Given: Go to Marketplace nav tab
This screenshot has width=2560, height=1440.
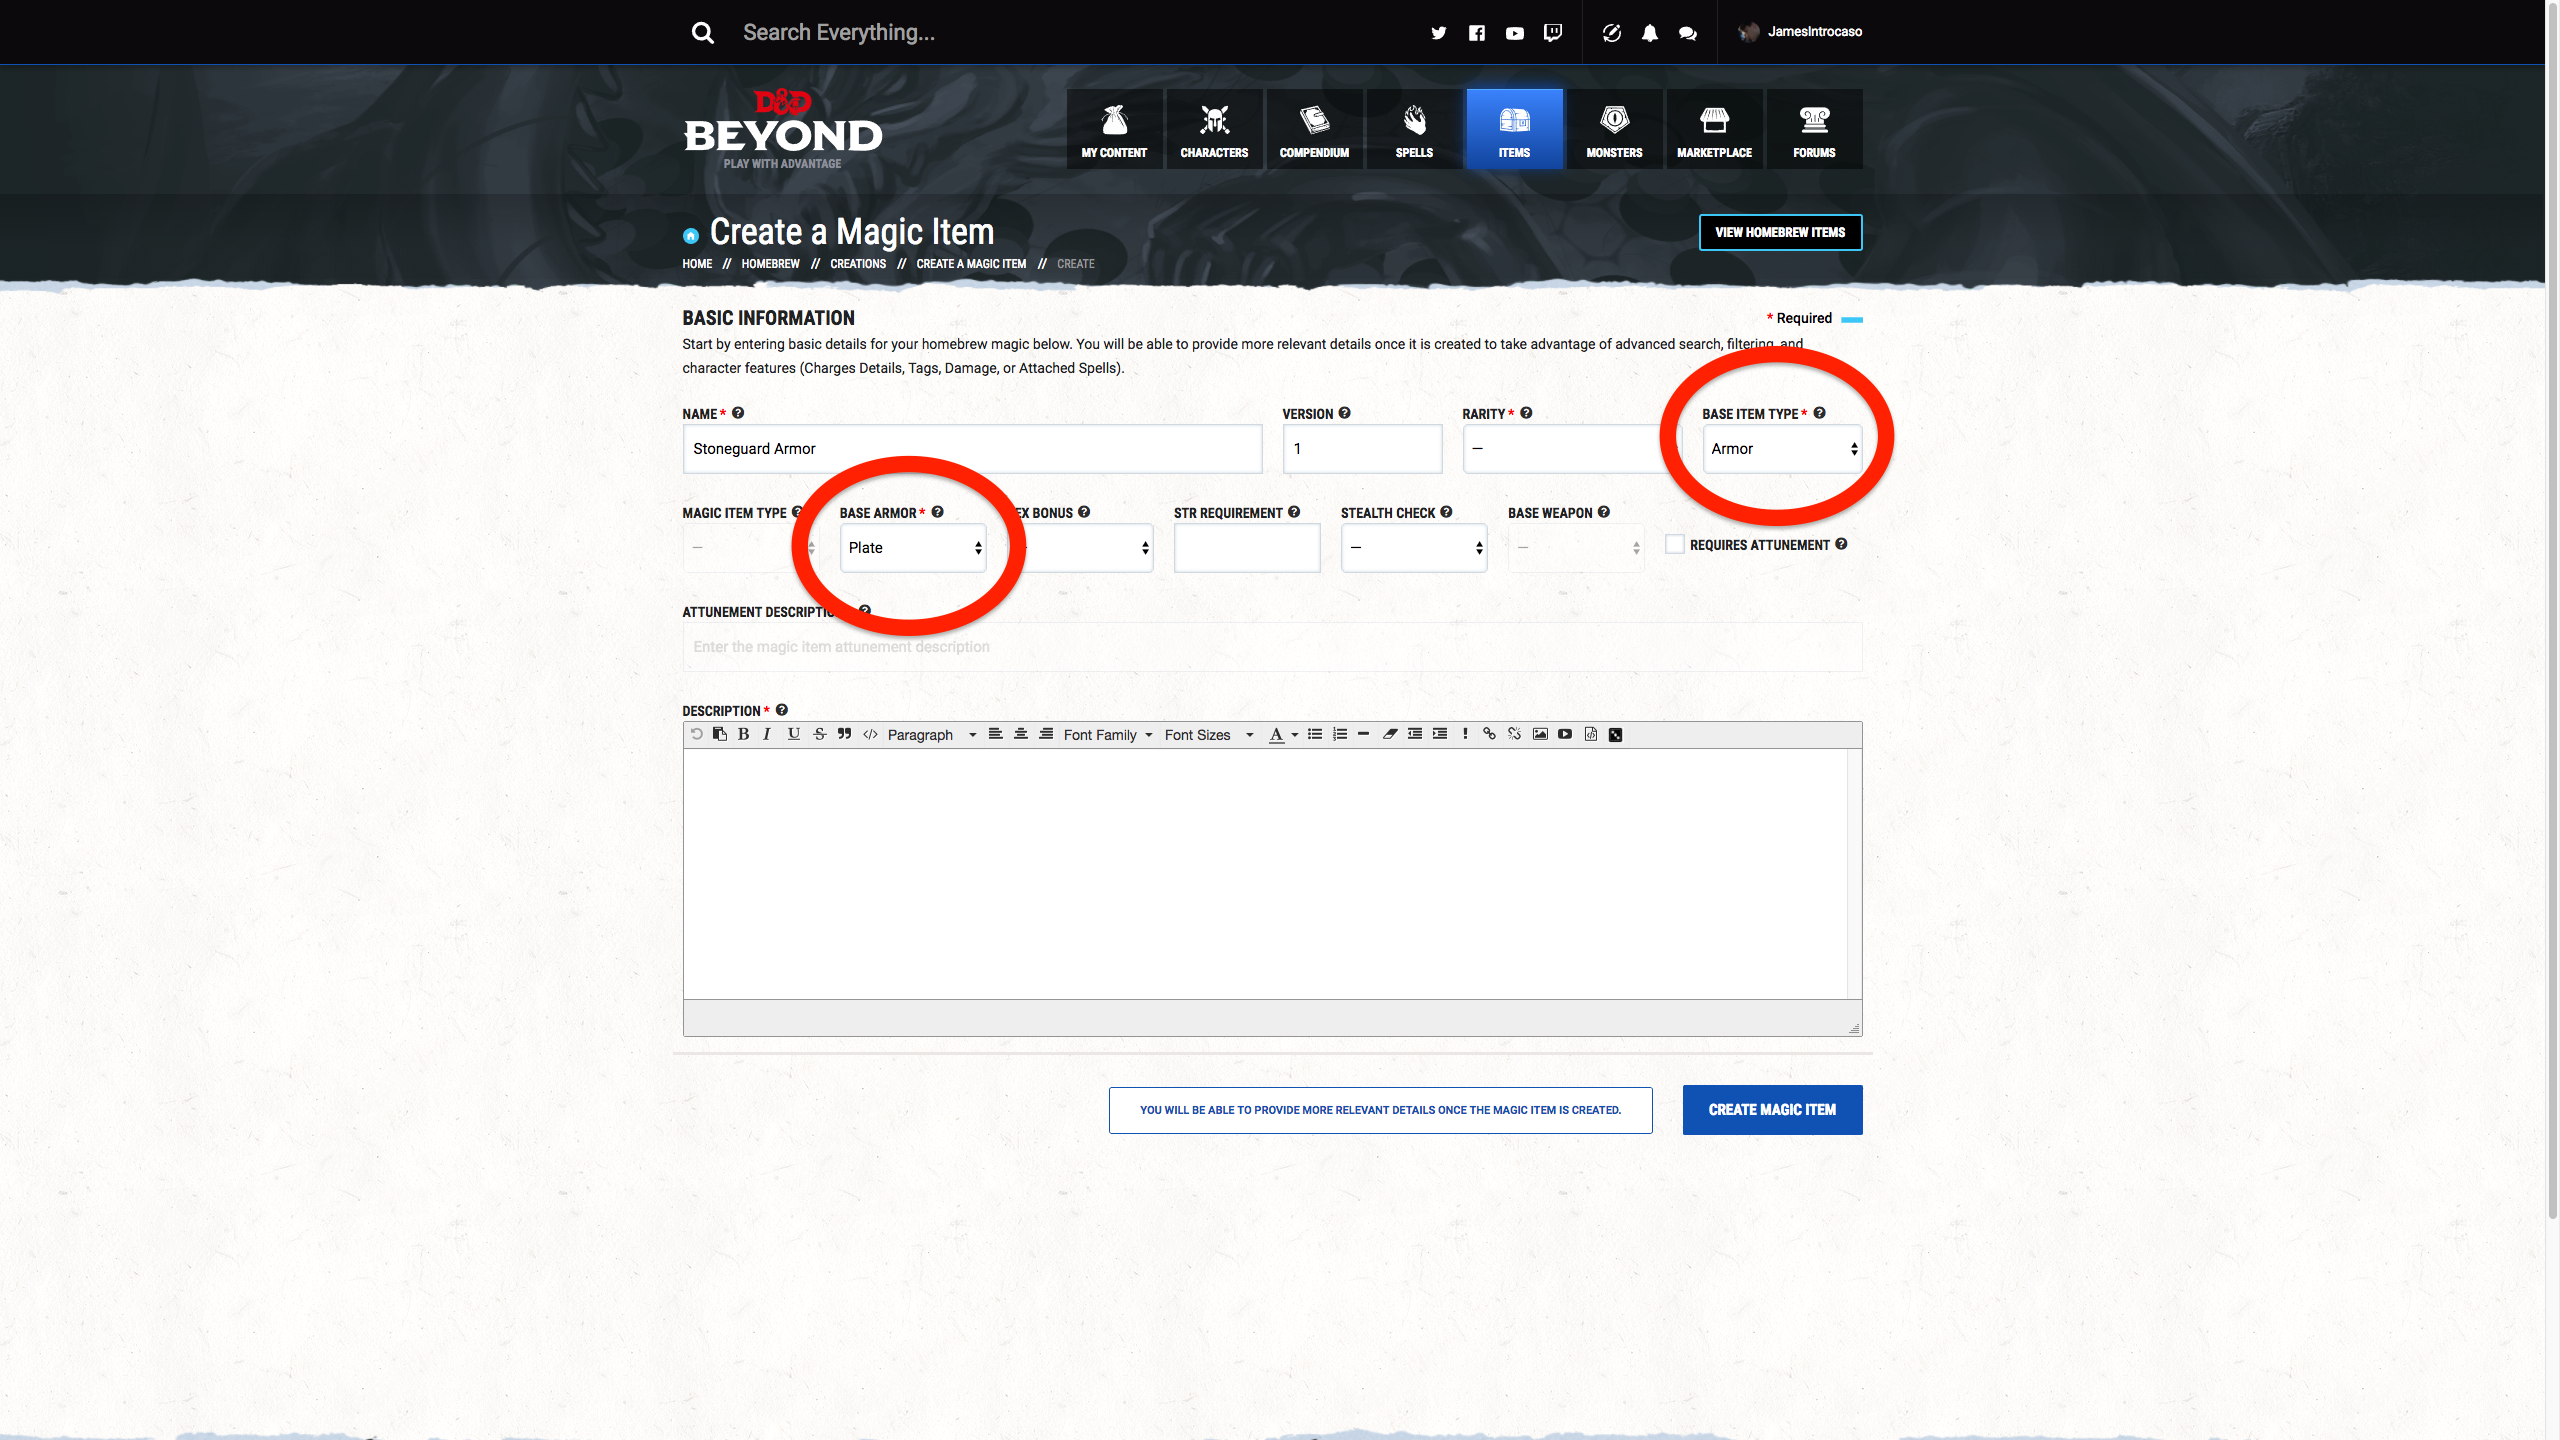Looking at the screenshot, I should point(1714,129).
